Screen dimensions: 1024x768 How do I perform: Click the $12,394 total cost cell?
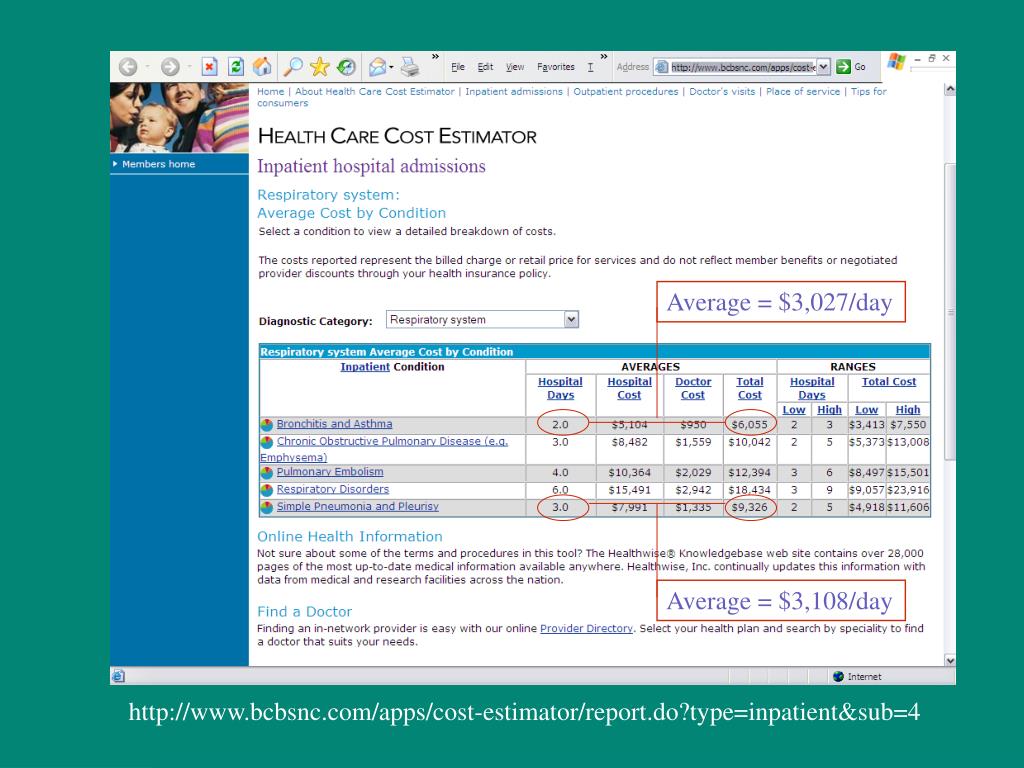point(749,472)
